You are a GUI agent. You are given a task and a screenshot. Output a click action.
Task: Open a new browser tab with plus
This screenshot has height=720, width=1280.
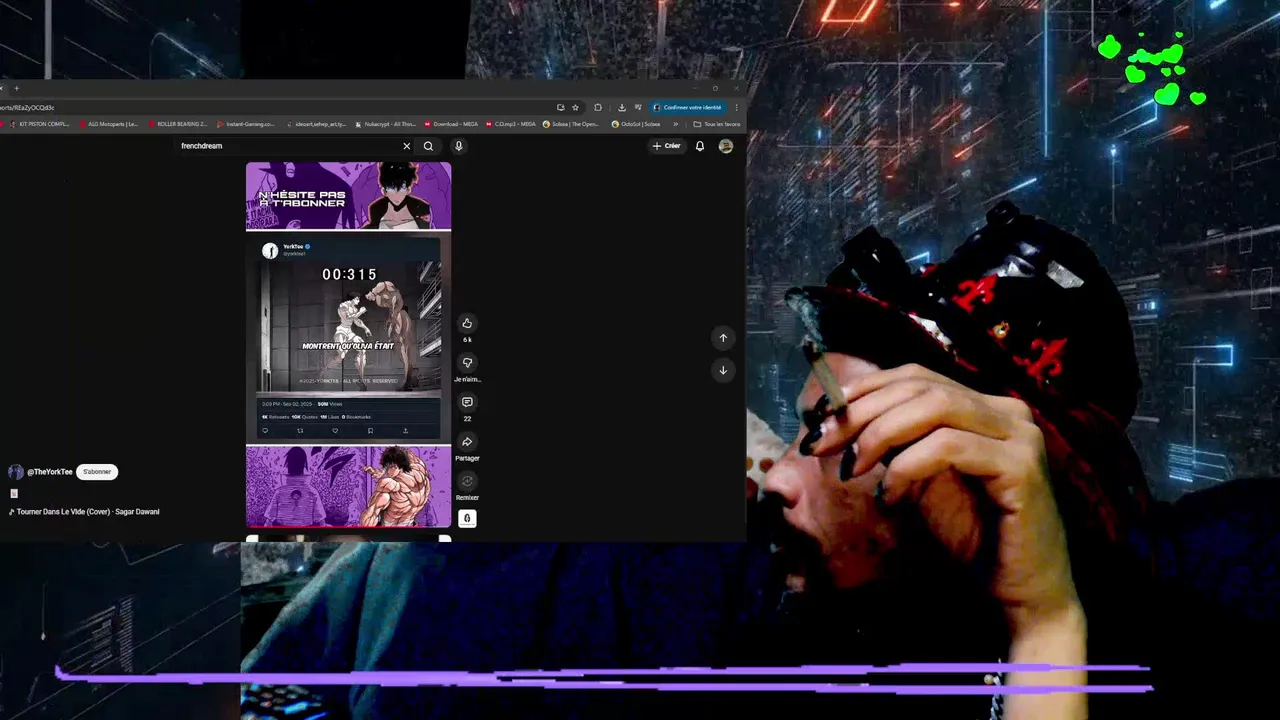tap(16, 88)
